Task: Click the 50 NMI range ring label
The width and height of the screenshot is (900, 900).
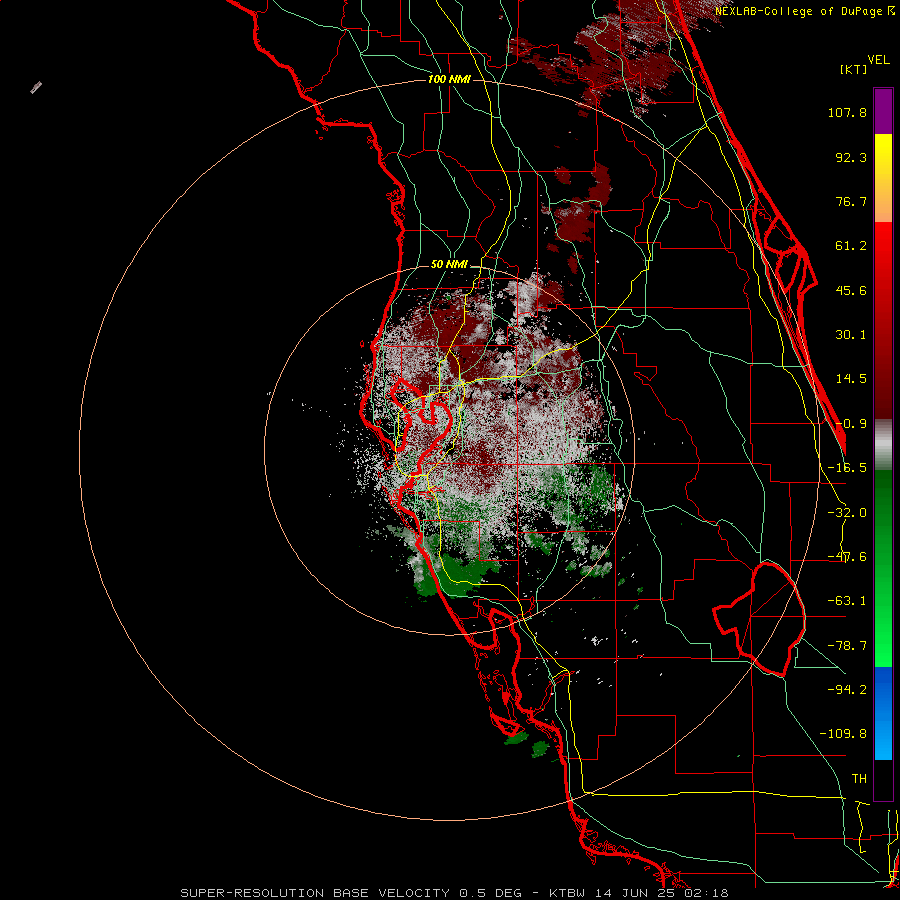Action: click(x=449, y=265)
